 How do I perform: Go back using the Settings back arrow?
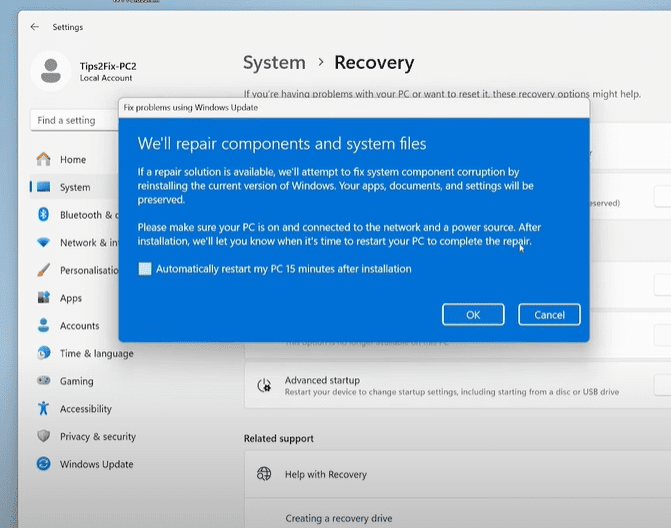tap(35, 27)
